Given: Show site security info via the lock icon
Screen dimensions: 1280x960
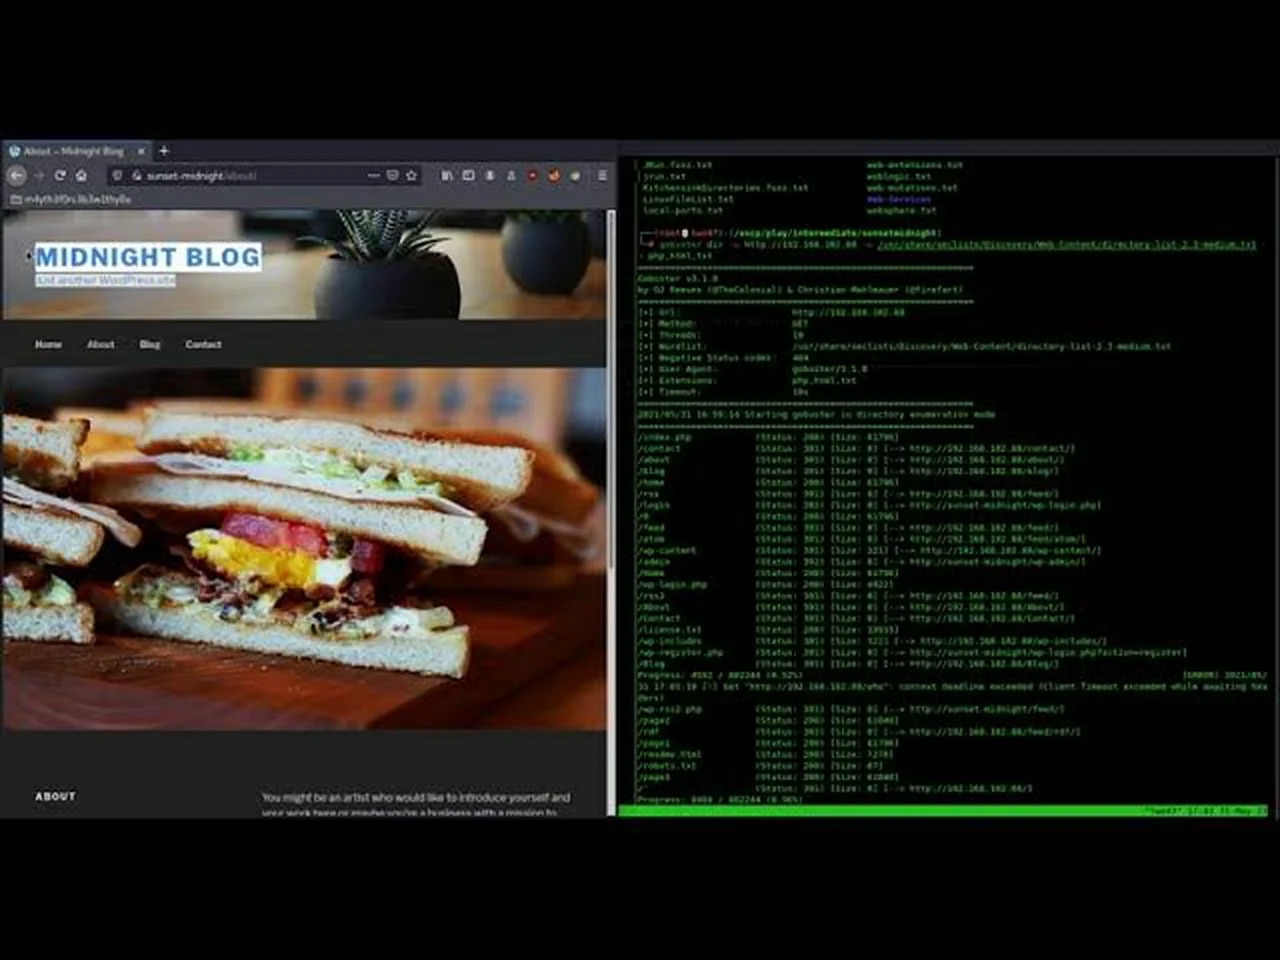Looking at the screenshot, I should 136,175.
